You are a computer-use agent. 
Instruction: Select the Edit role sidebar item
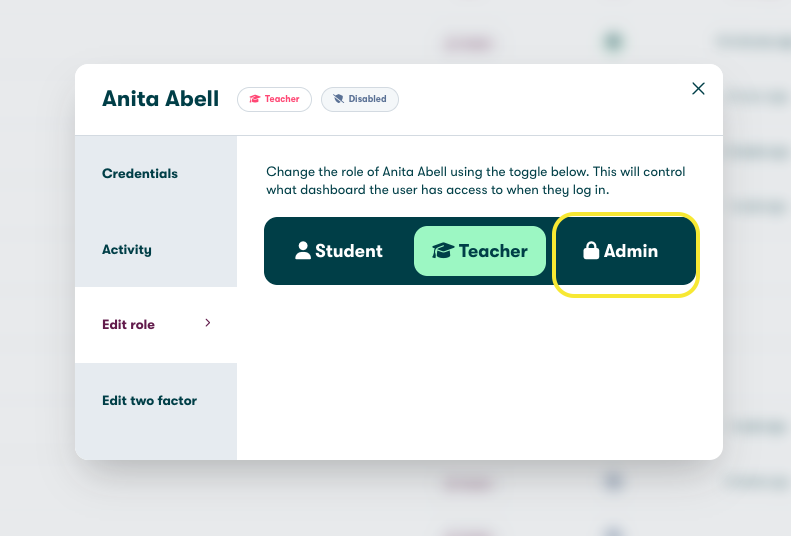[x=156, y=325]
